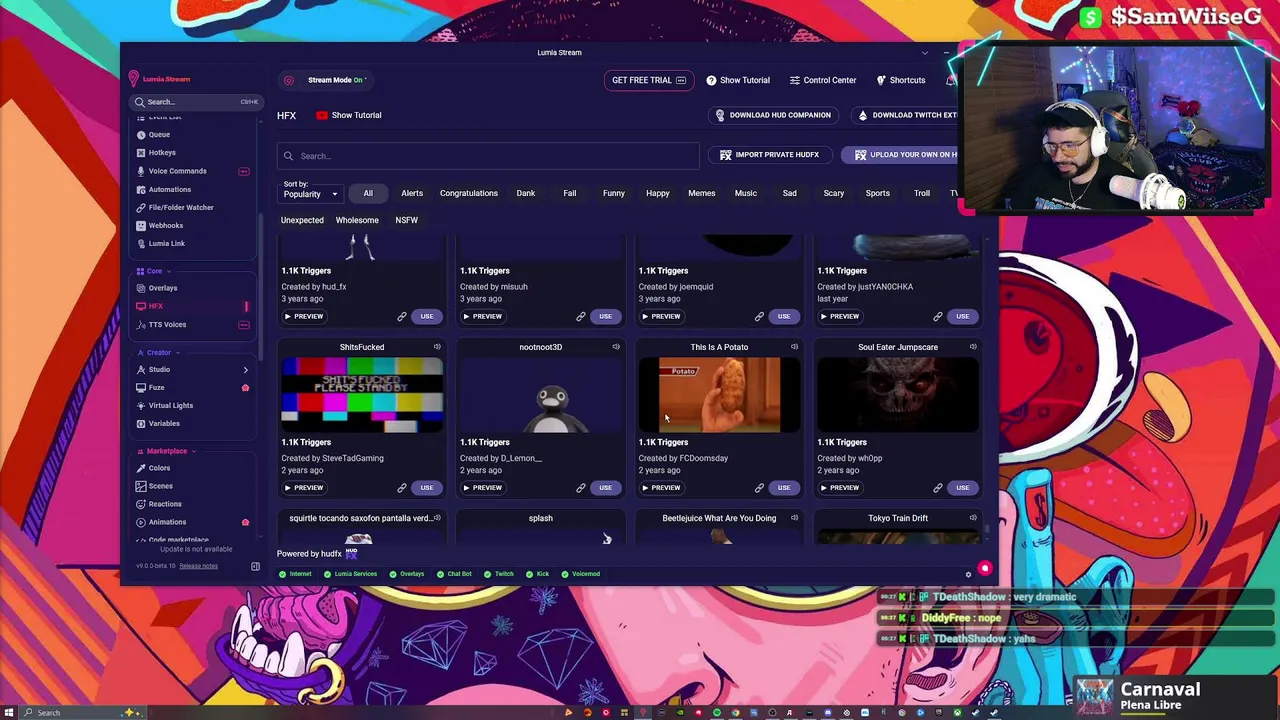Open Voice Commands in the sidebar
Screen dimensions: 1280x720
(x=177, y=171)
